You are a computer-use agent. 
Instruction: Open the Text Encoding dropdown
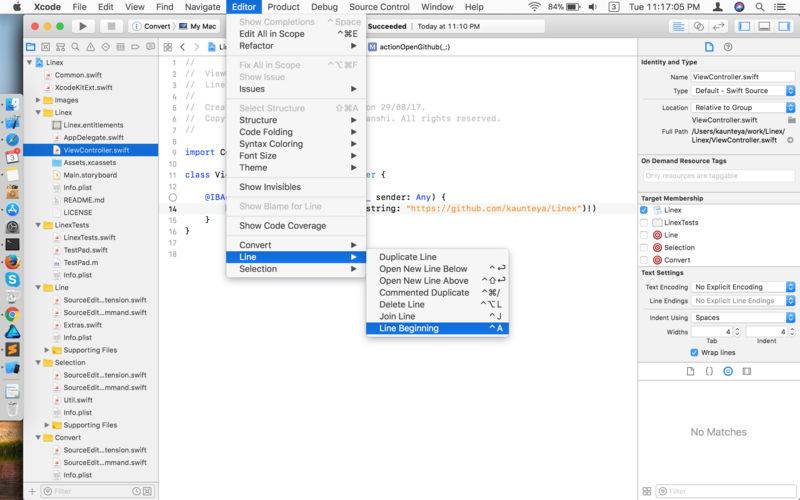pyautogui.click(x=743, y=287)
